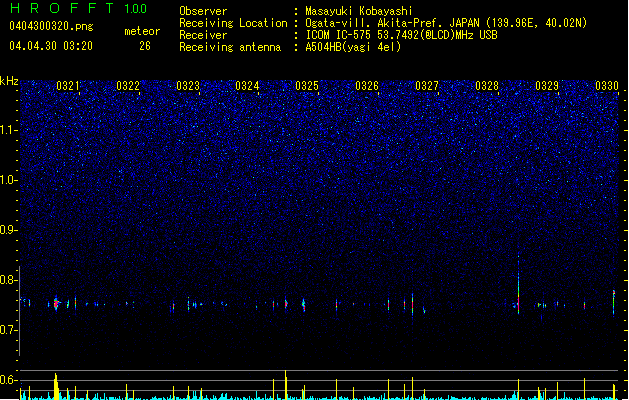The height and width of the screenshot is (400, 629).
Task: Click the 1.0 kHz axis label
Action: point(9,180)
